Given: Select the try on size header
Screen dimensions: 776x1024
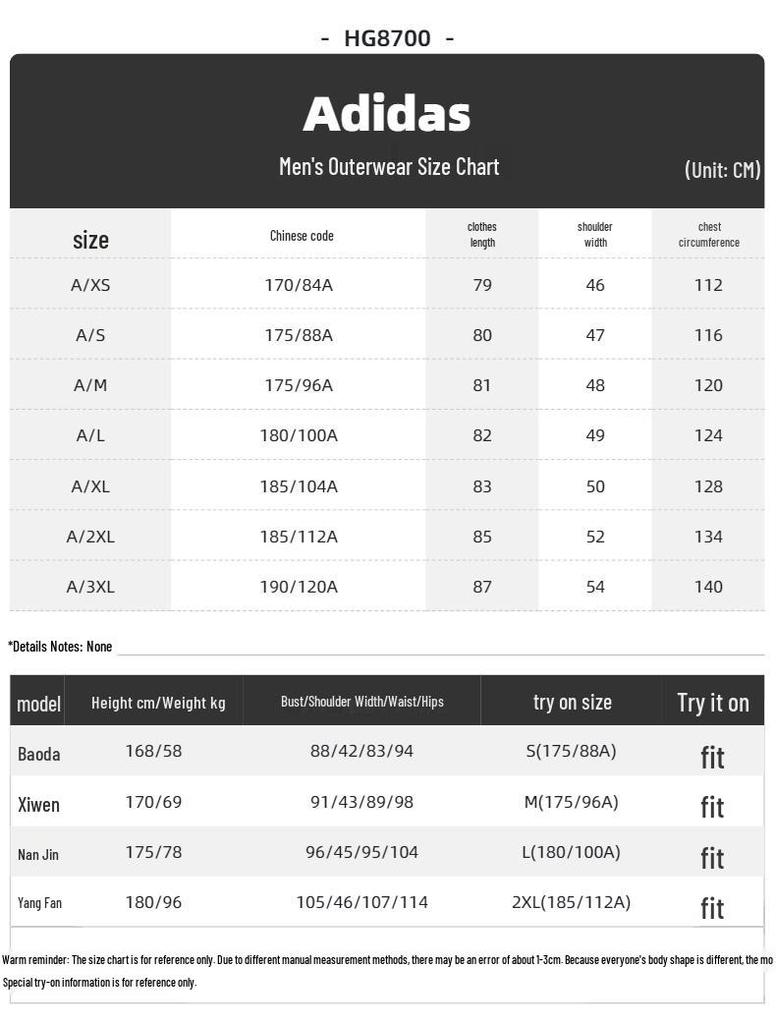Looking at the screenshot, I should click(572, 702).
